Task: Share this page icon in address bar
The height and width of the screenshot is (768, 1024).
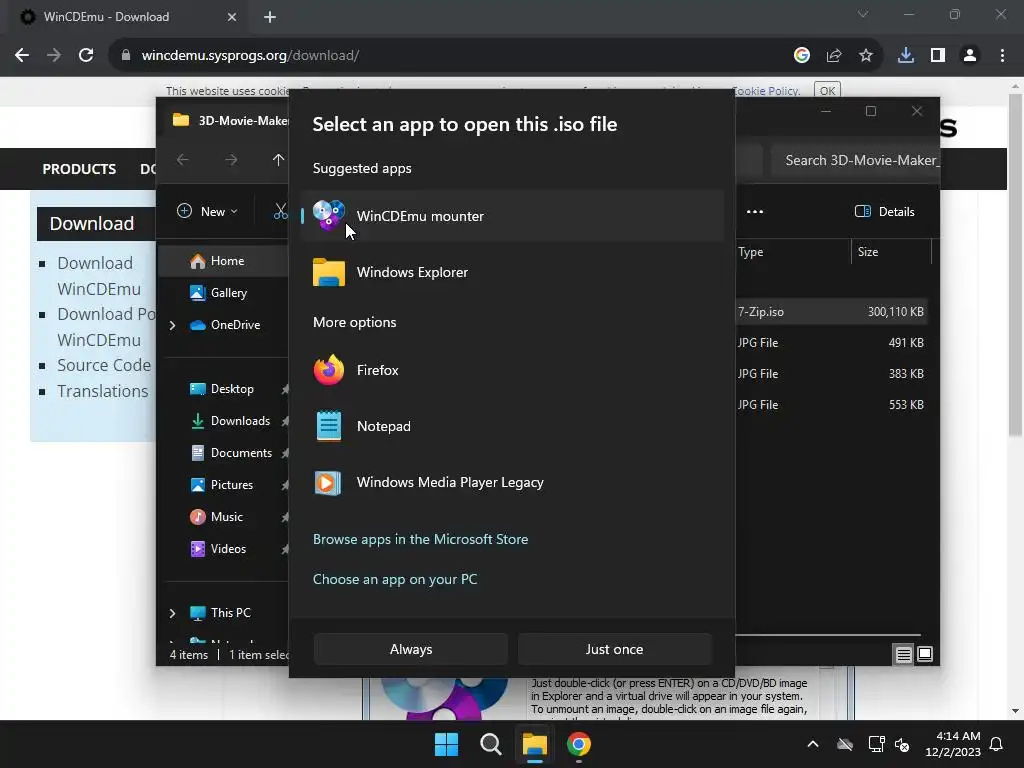Action: 833,56
